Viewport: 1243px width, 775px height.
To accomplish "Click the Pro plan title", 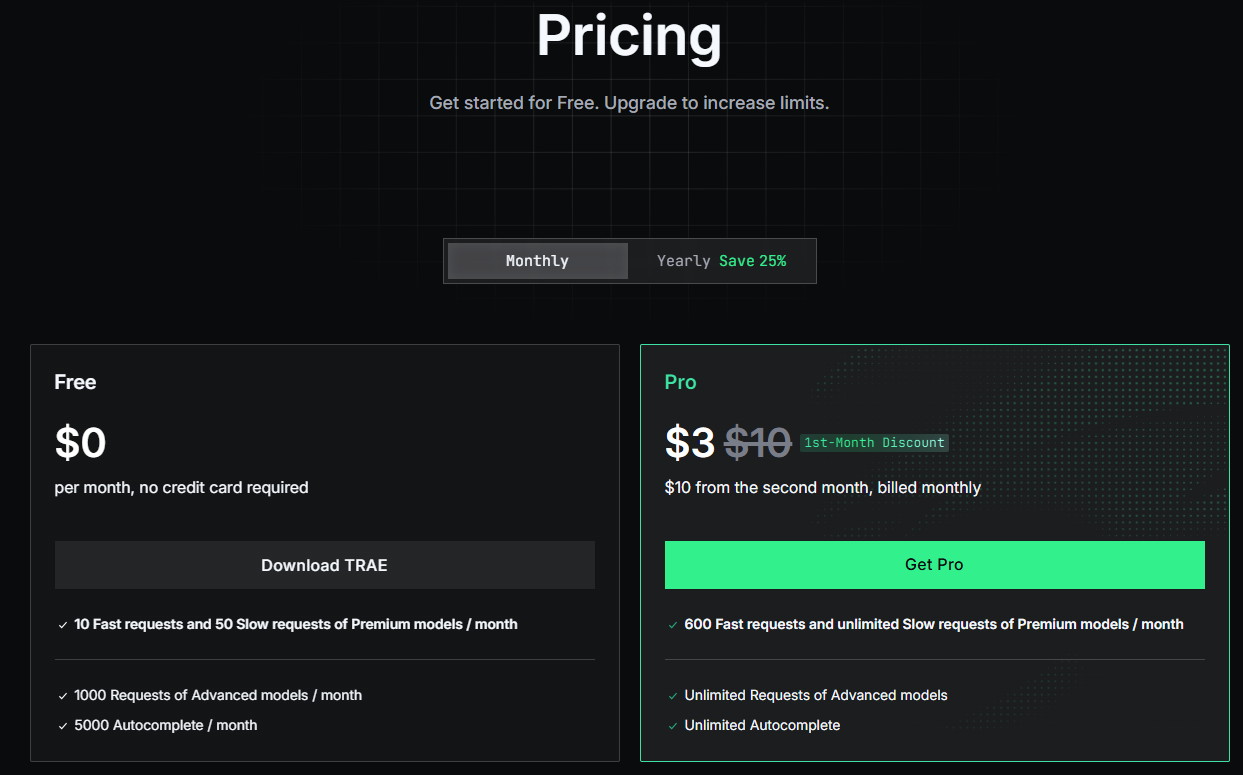I will point(680,382).
